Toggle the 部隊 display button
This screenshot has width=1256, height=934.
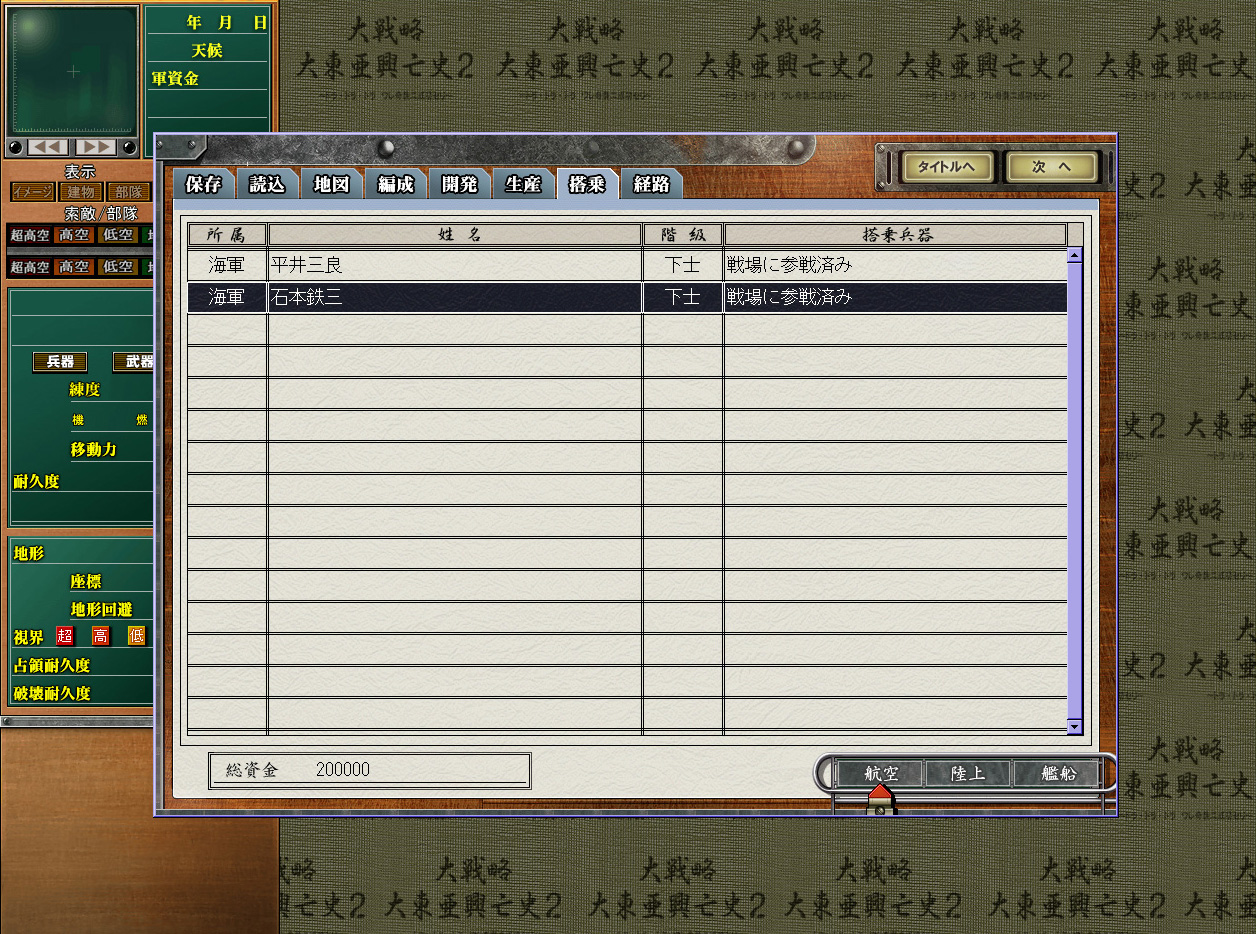(128, 192)
